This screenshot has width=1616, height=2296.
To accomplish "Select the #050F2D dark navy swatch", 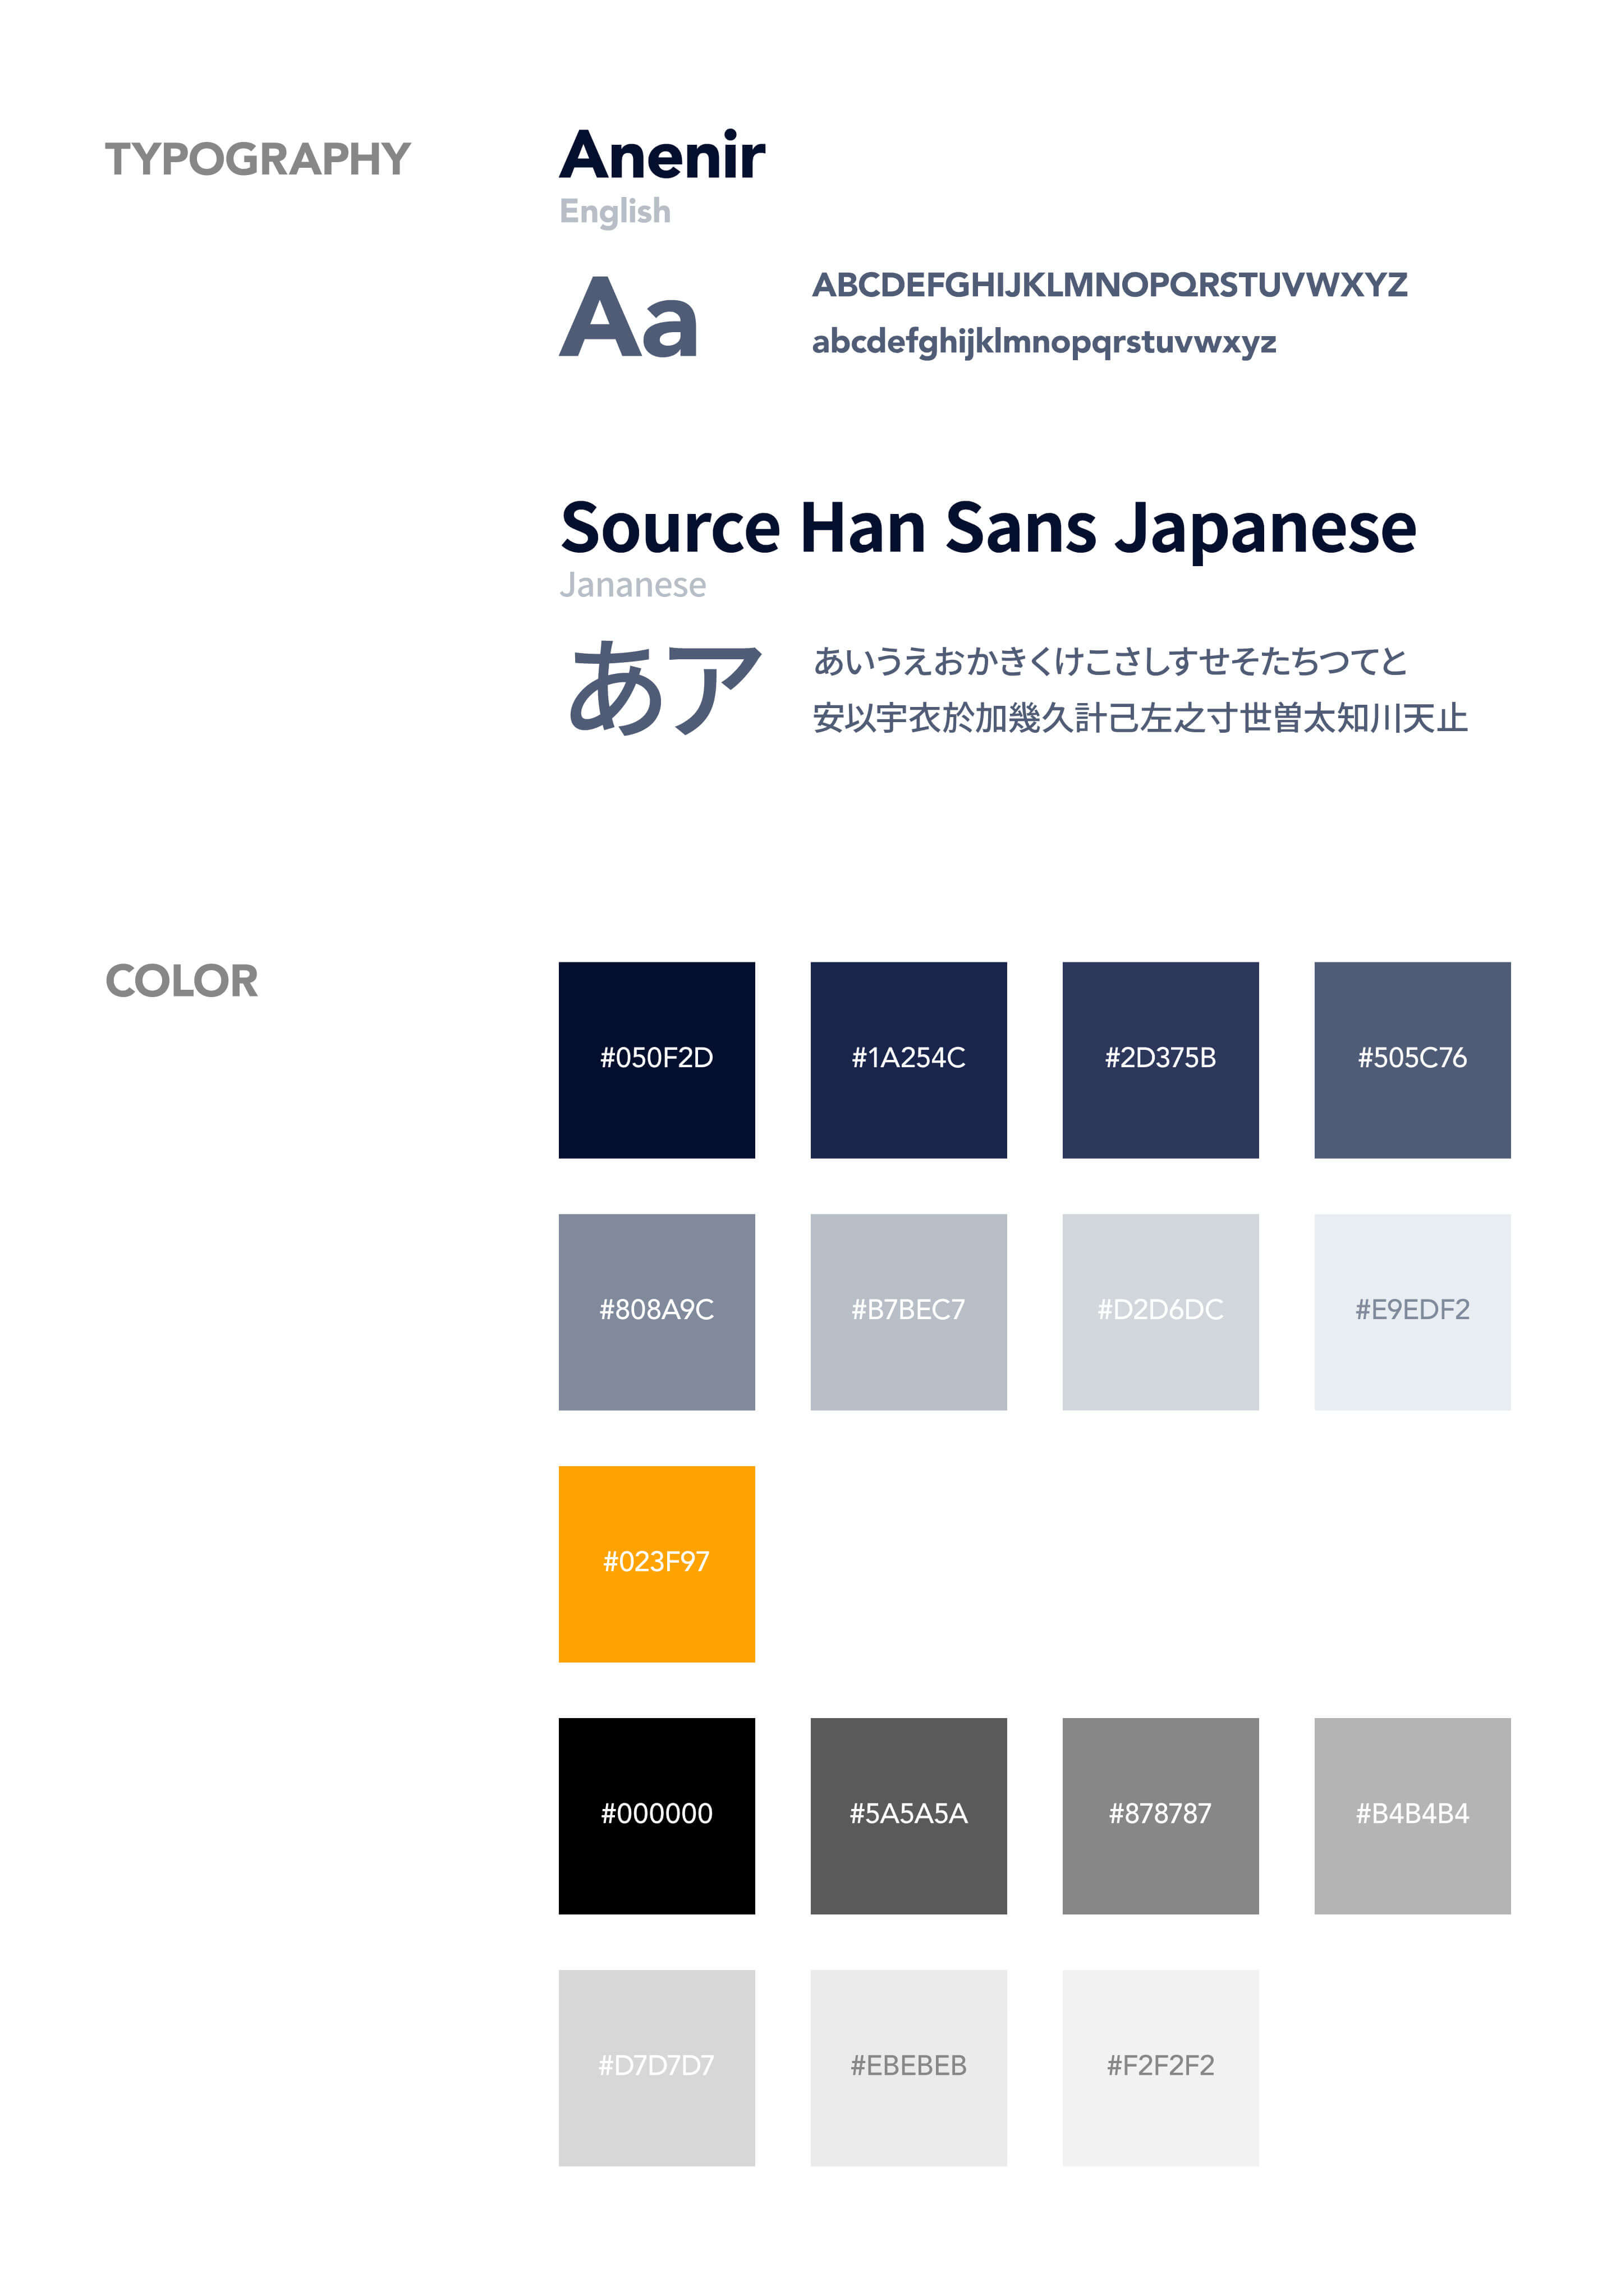I will coord(656,1060).
